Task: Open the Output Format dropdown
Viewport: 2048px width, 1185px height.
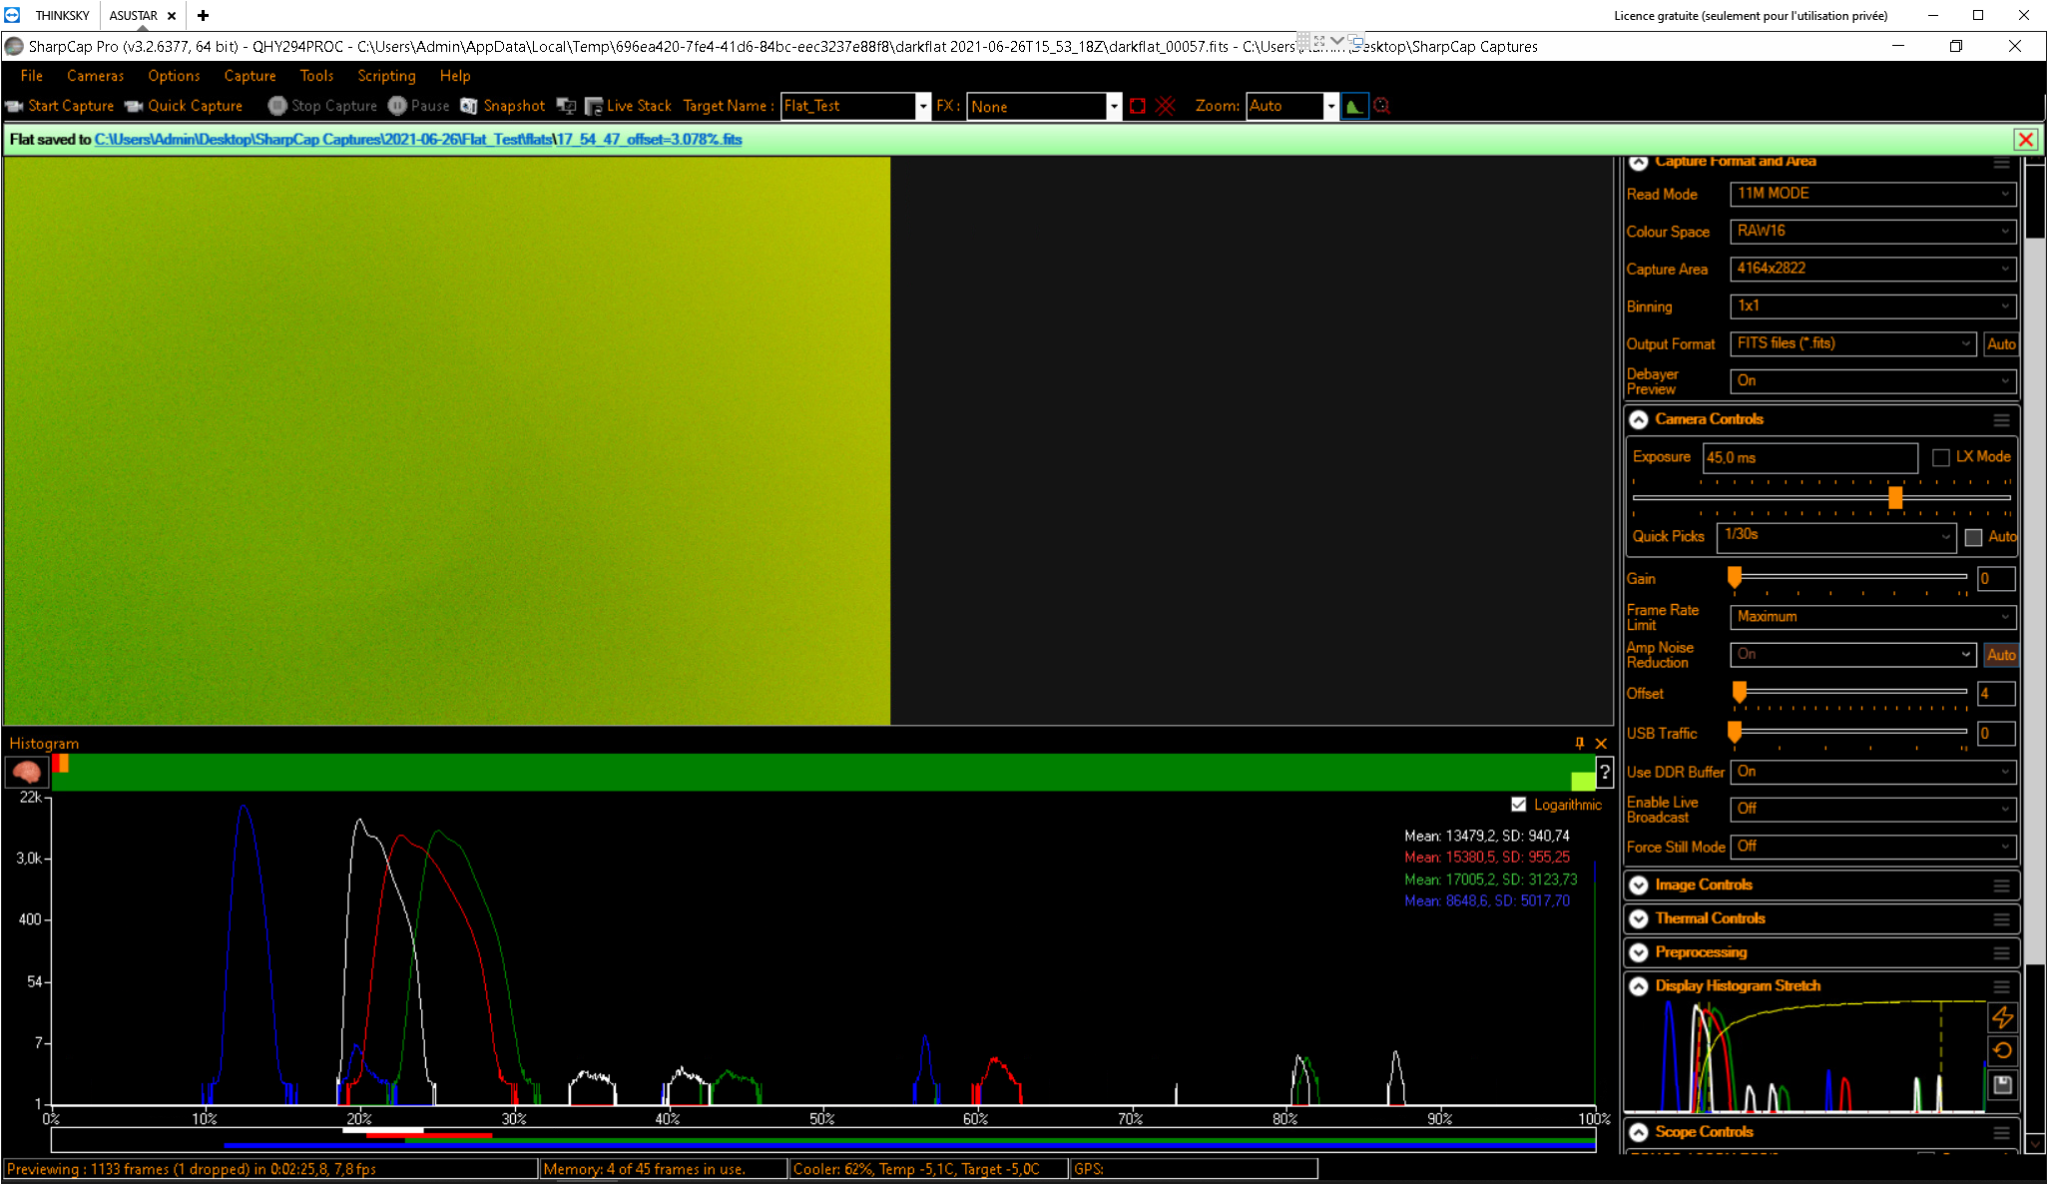Action: (x=1852, y=344)
